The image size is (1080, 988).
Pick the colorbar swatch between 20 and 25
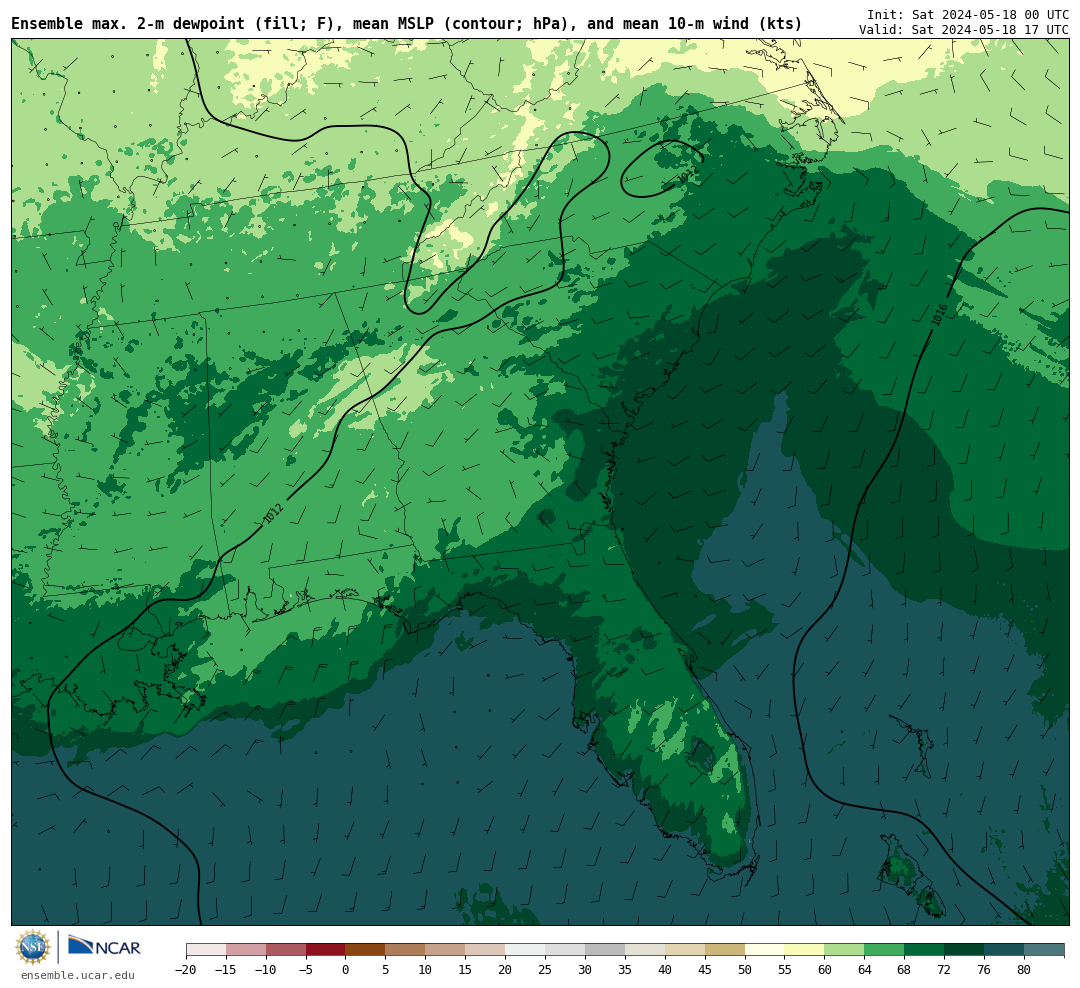click(x=526, y=949)
